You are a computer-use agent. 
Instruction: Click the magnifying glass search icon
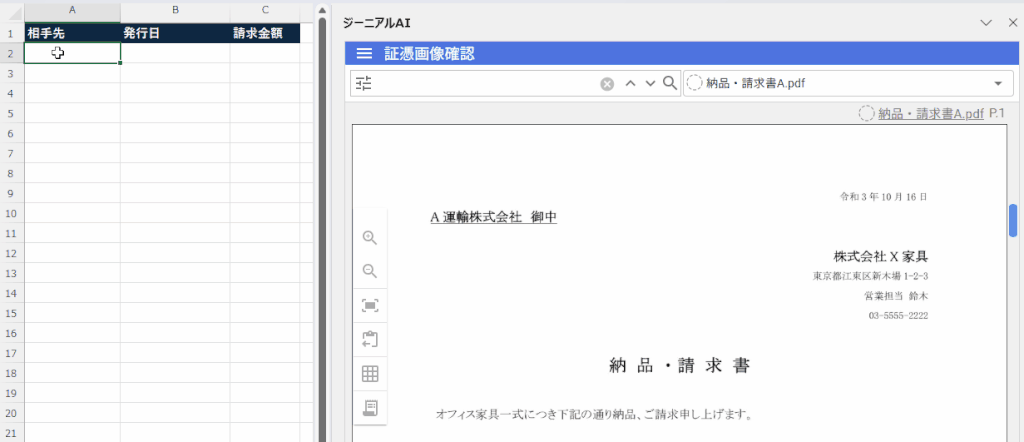pyautogui.click(x=670, y=83)
